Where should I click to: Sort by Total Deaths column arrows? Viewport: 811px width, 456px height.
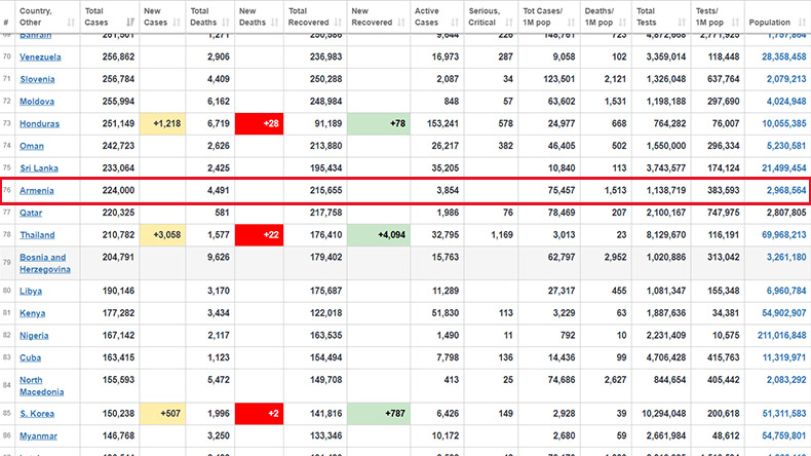click(x=226, y=22)
